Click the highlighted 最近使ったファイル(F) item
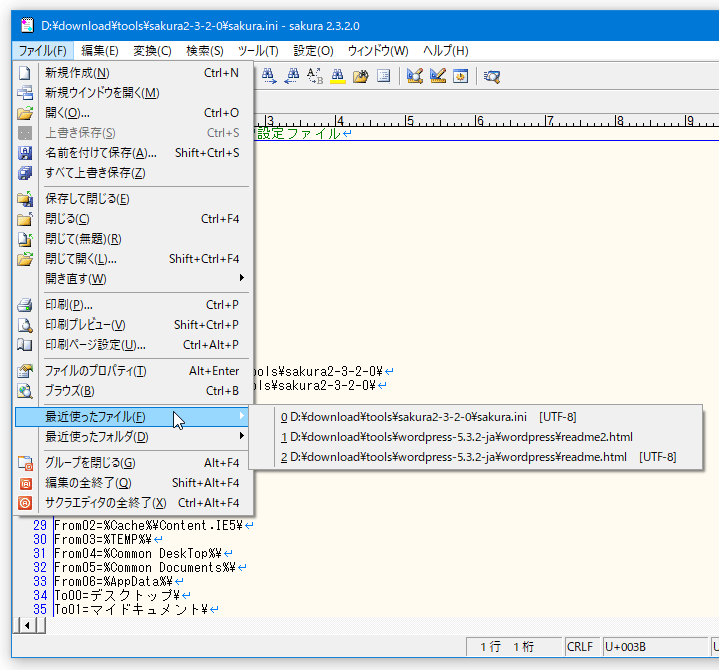719x670 pixels. pyautogui.click(x=133, y=417)
